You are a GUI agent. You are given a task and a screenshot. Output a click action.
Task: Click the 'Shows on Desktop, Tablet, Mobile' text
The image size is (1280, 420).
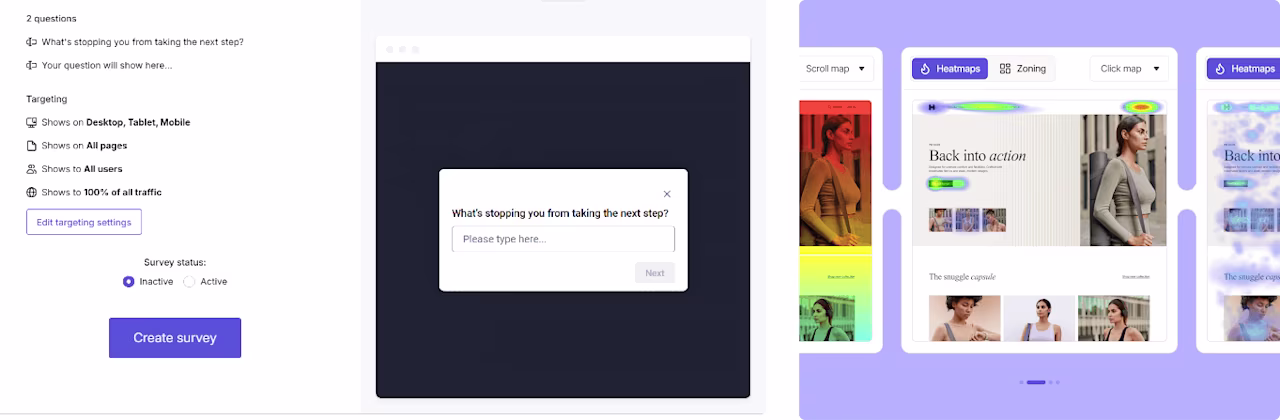point(116,122)
